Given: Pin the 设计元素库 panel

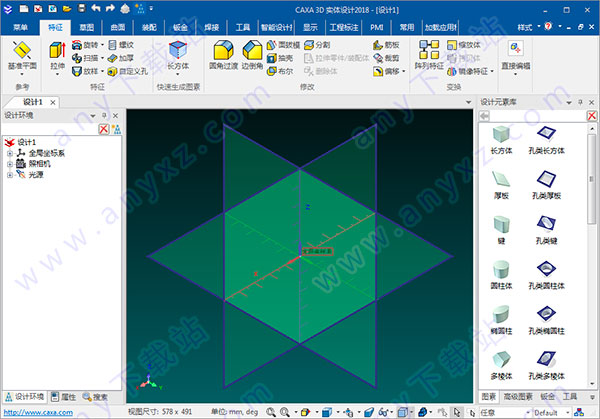Looking at the screenshot, I should 580,103.
